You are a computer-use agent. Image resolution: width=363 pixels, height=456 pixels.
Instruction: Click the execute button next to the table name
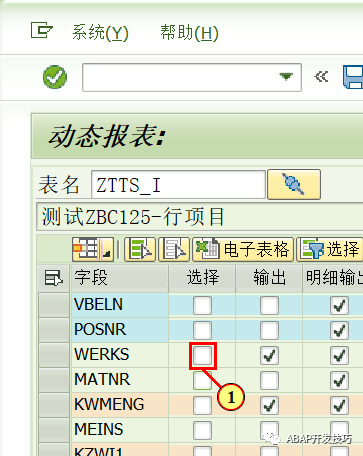[x=294, y=184]
